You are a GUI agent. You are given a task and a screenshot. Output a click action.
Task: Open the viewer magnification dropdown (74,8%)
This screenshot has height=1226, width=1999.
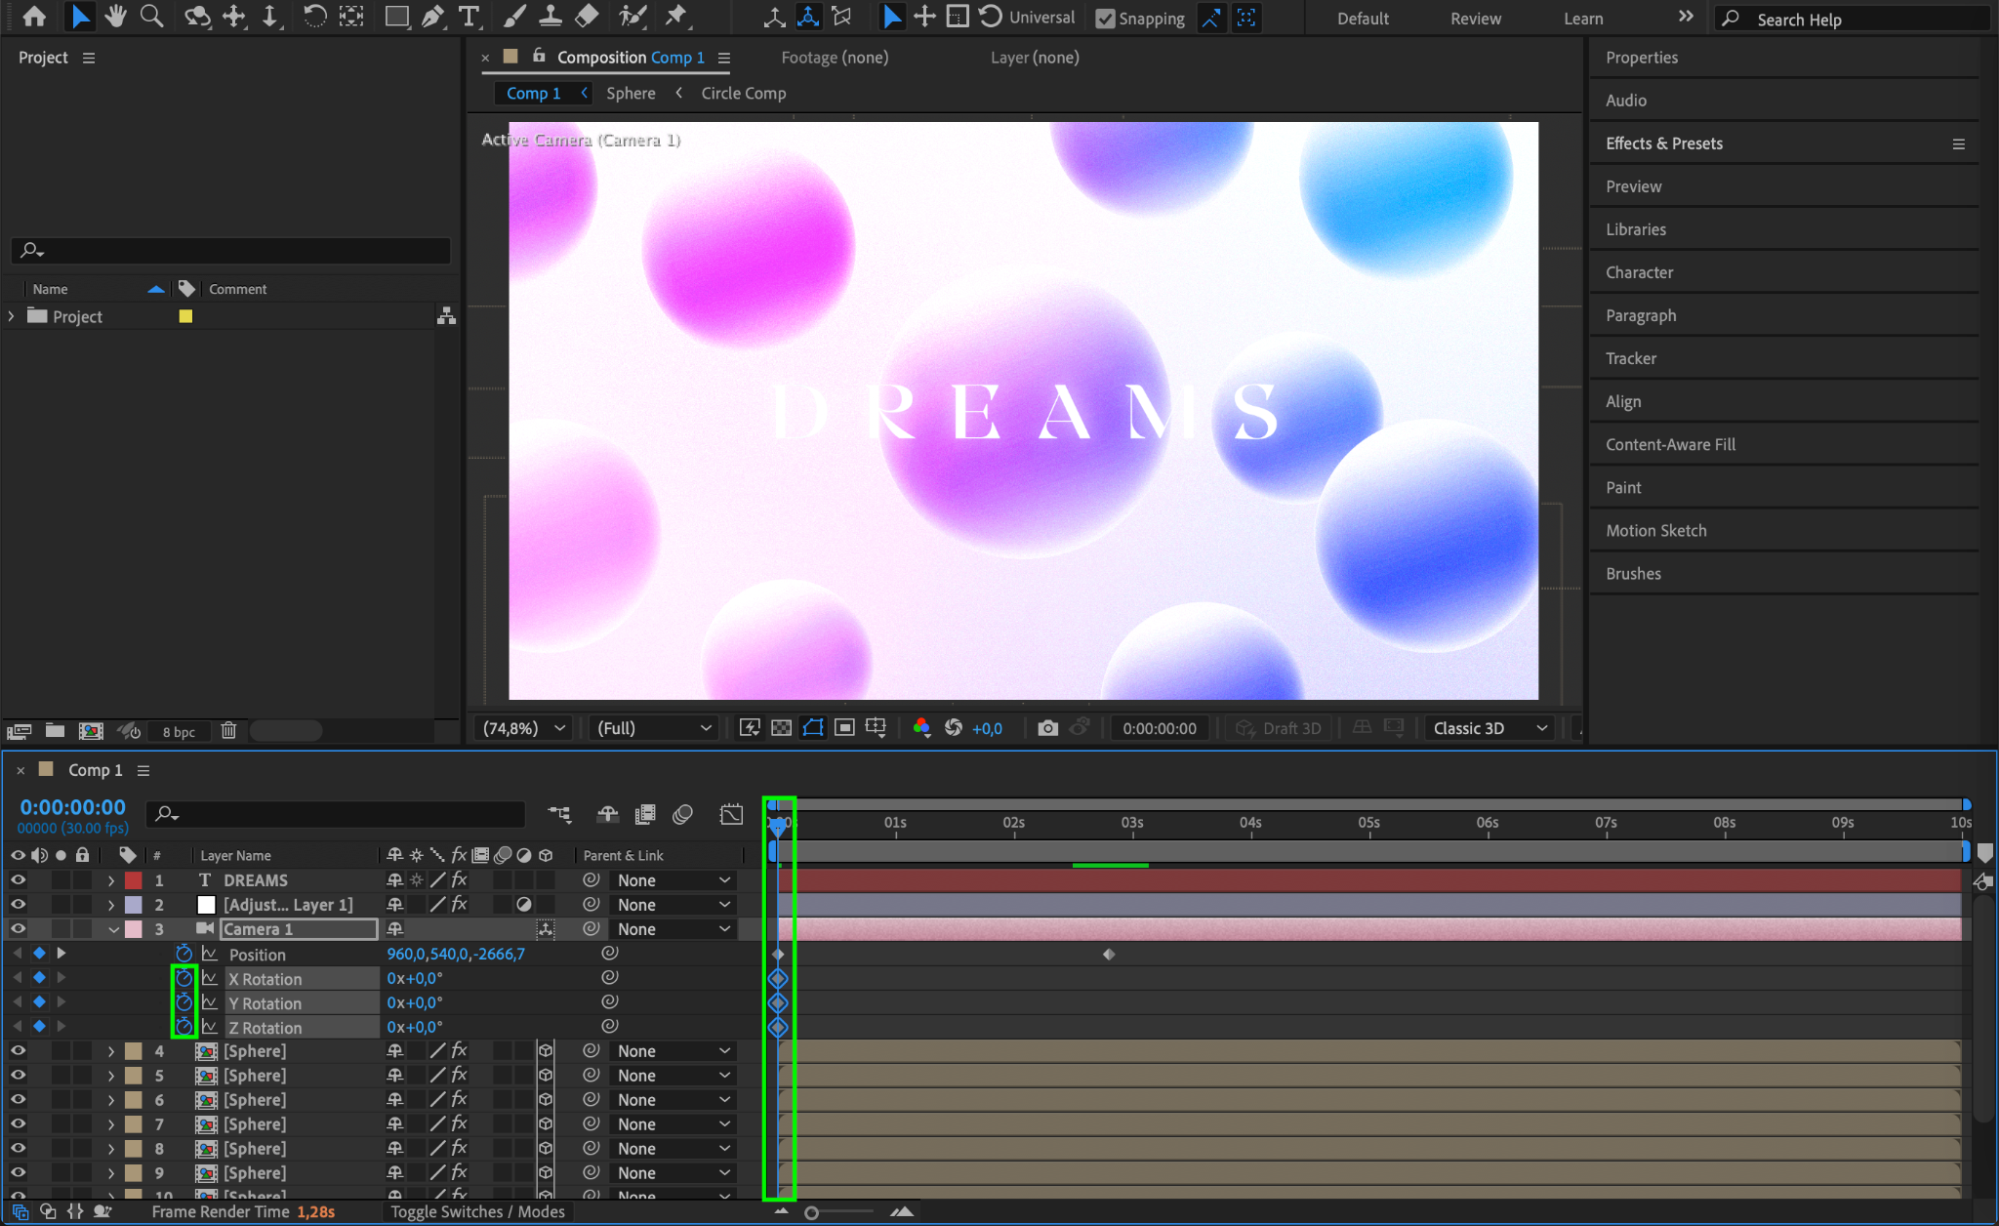(524, 728)
